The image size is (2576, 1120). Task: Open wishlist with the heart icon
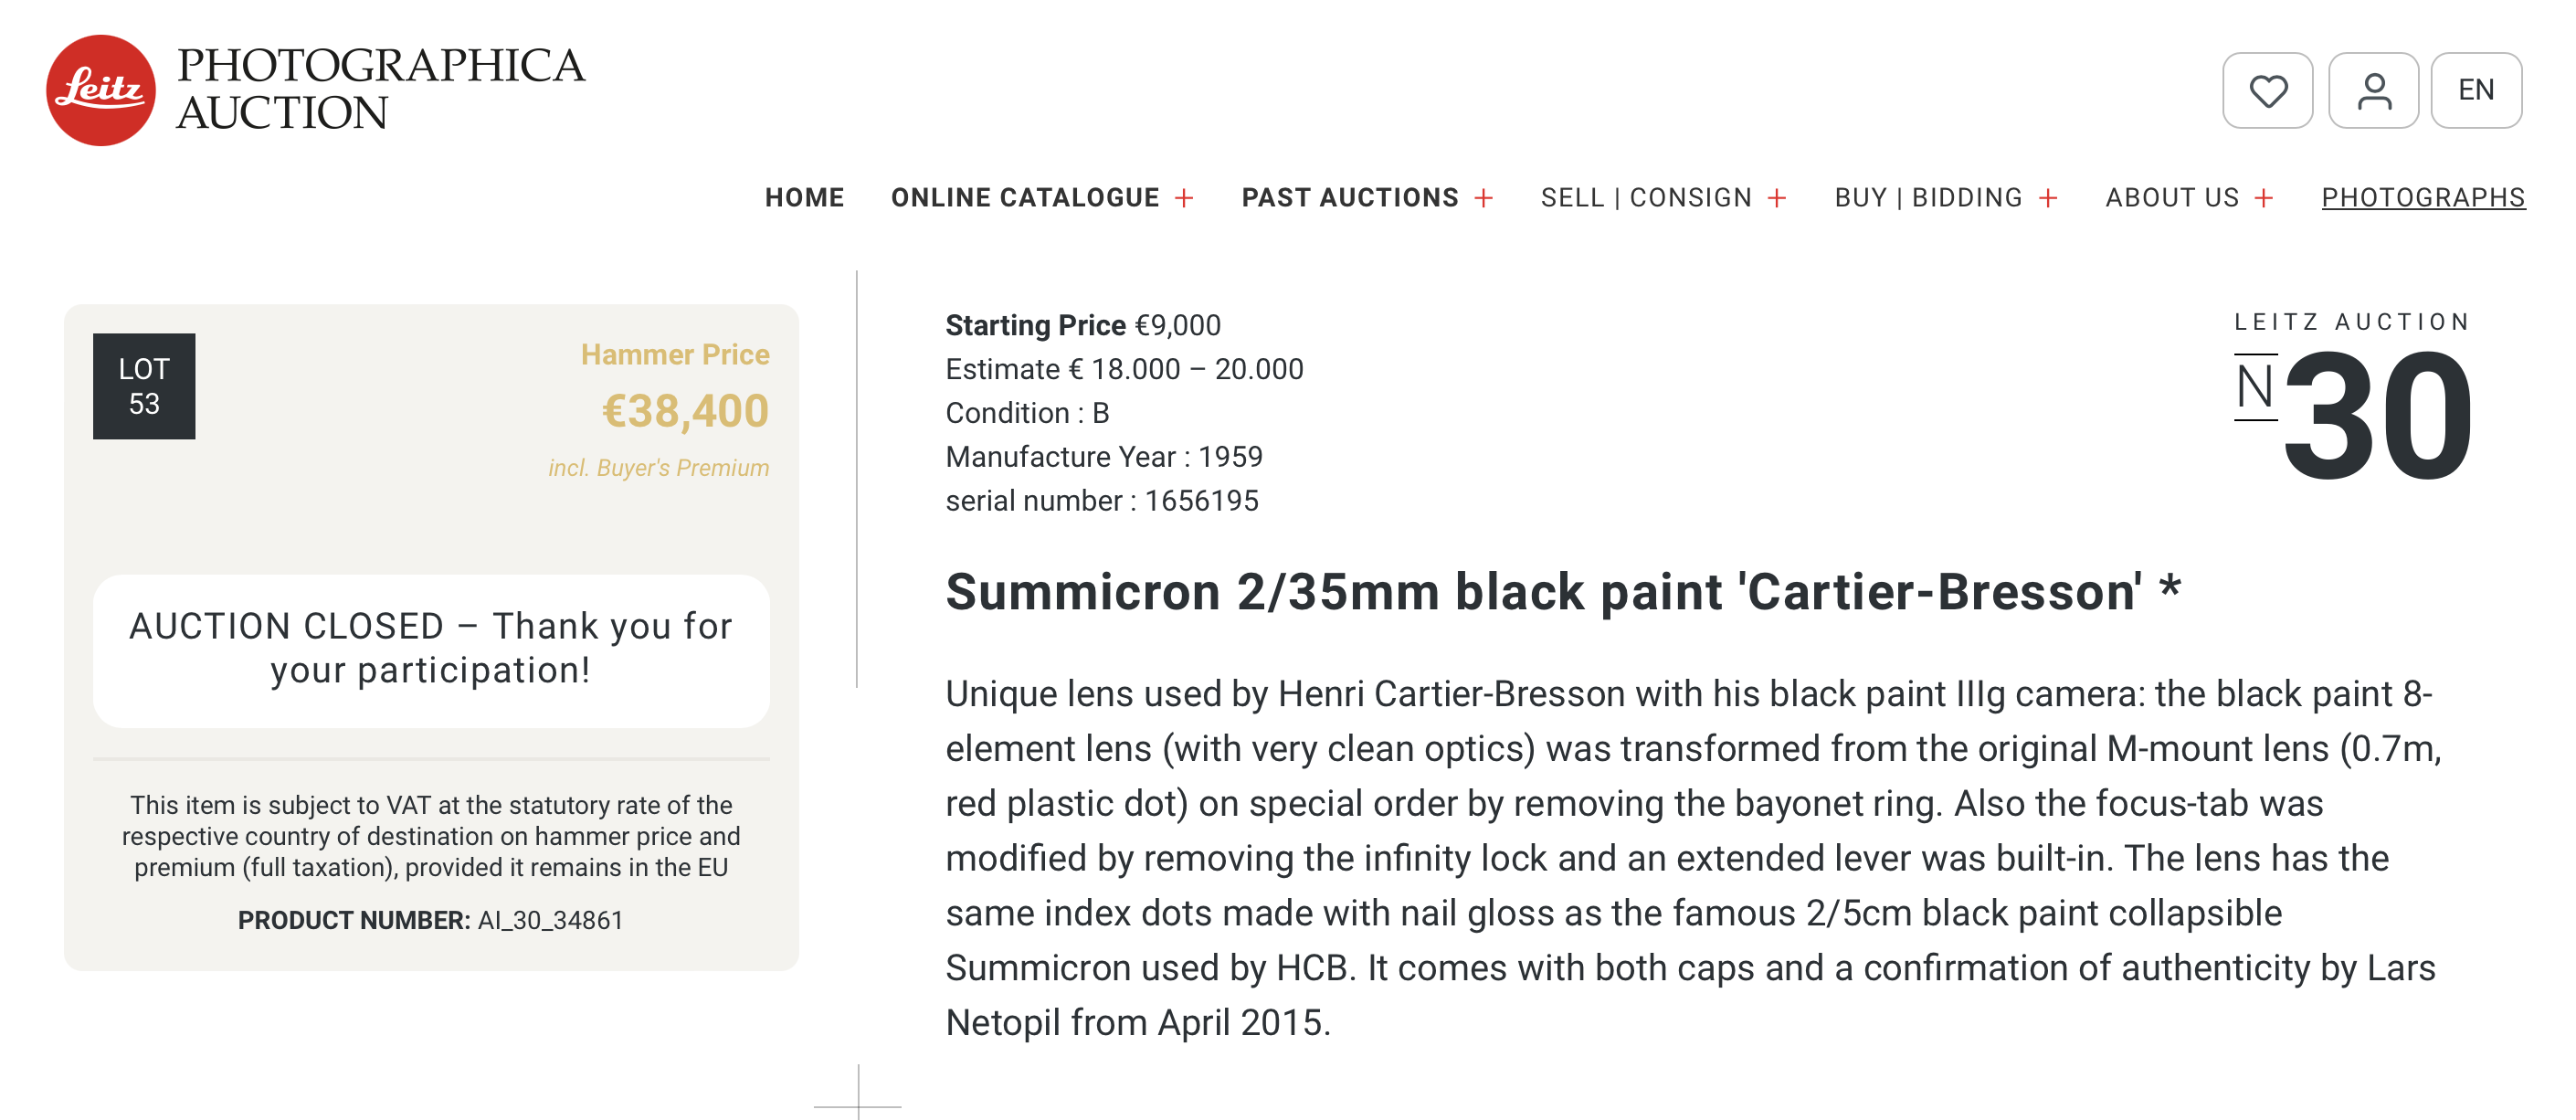(x=2267, y=90)
